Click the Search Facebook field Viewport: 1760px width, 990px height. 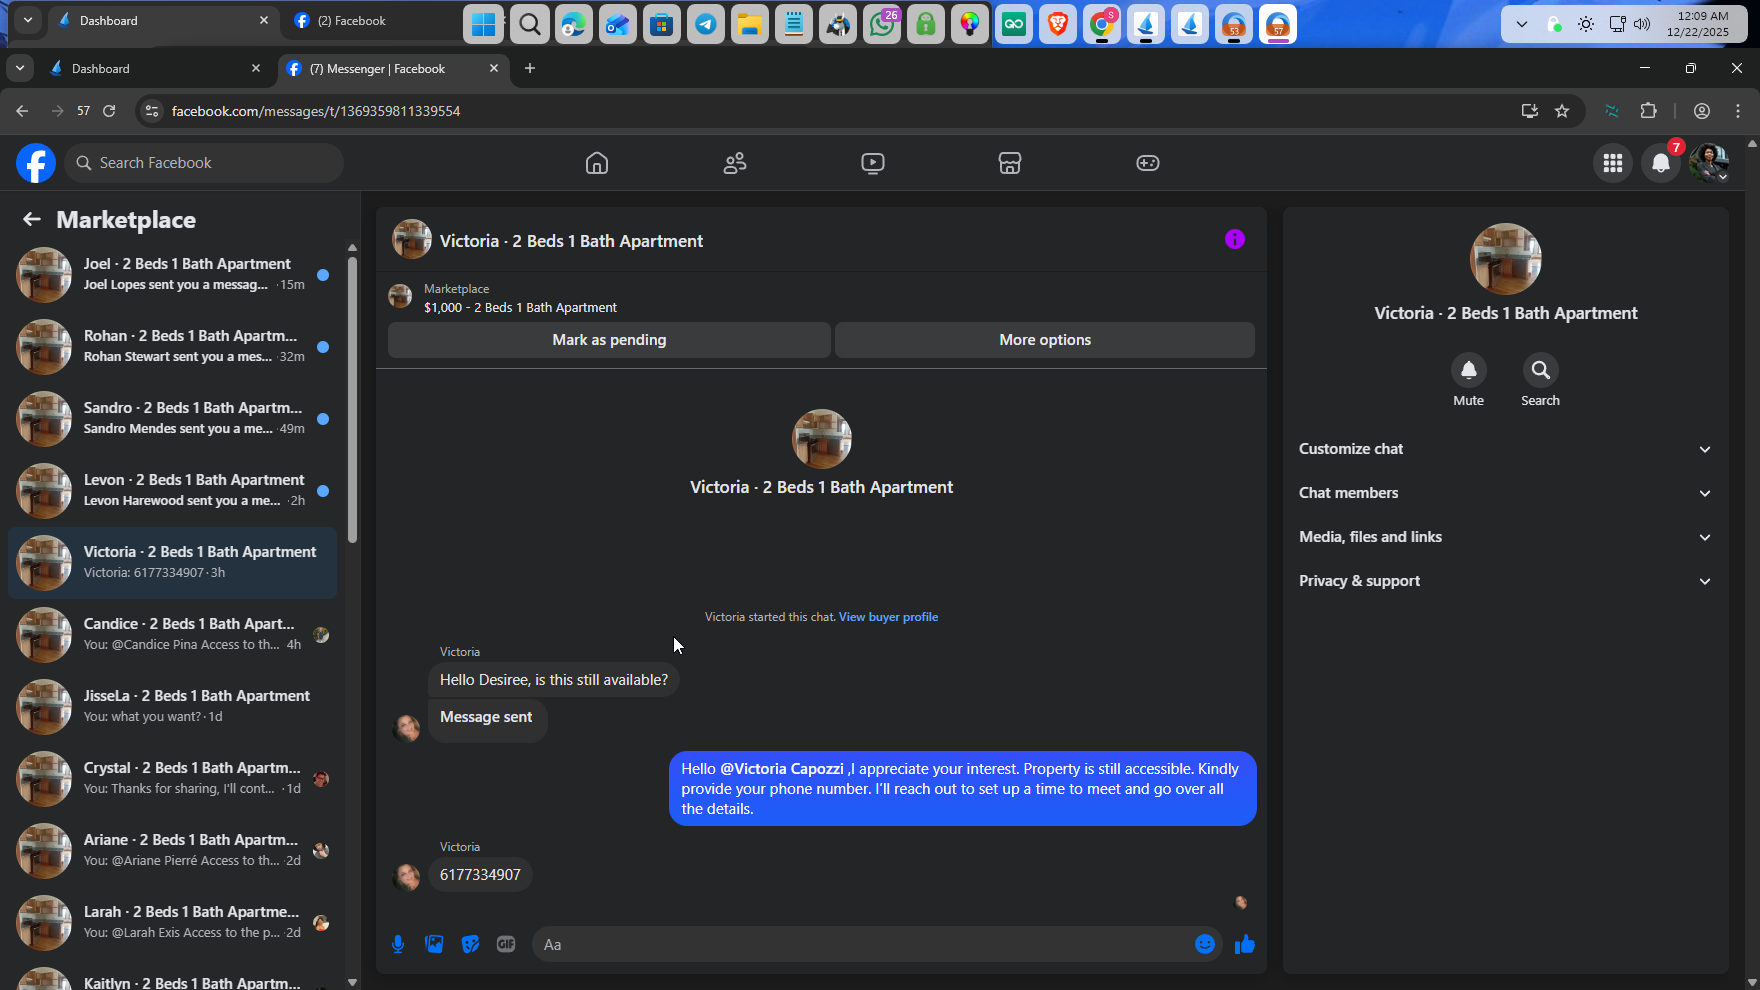tap(204, 163)
